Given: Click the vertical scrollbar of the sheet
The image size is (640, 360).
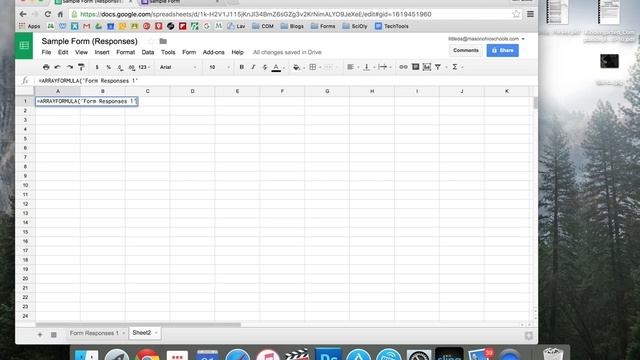Looking at the screenshot, I should [535, 102].
